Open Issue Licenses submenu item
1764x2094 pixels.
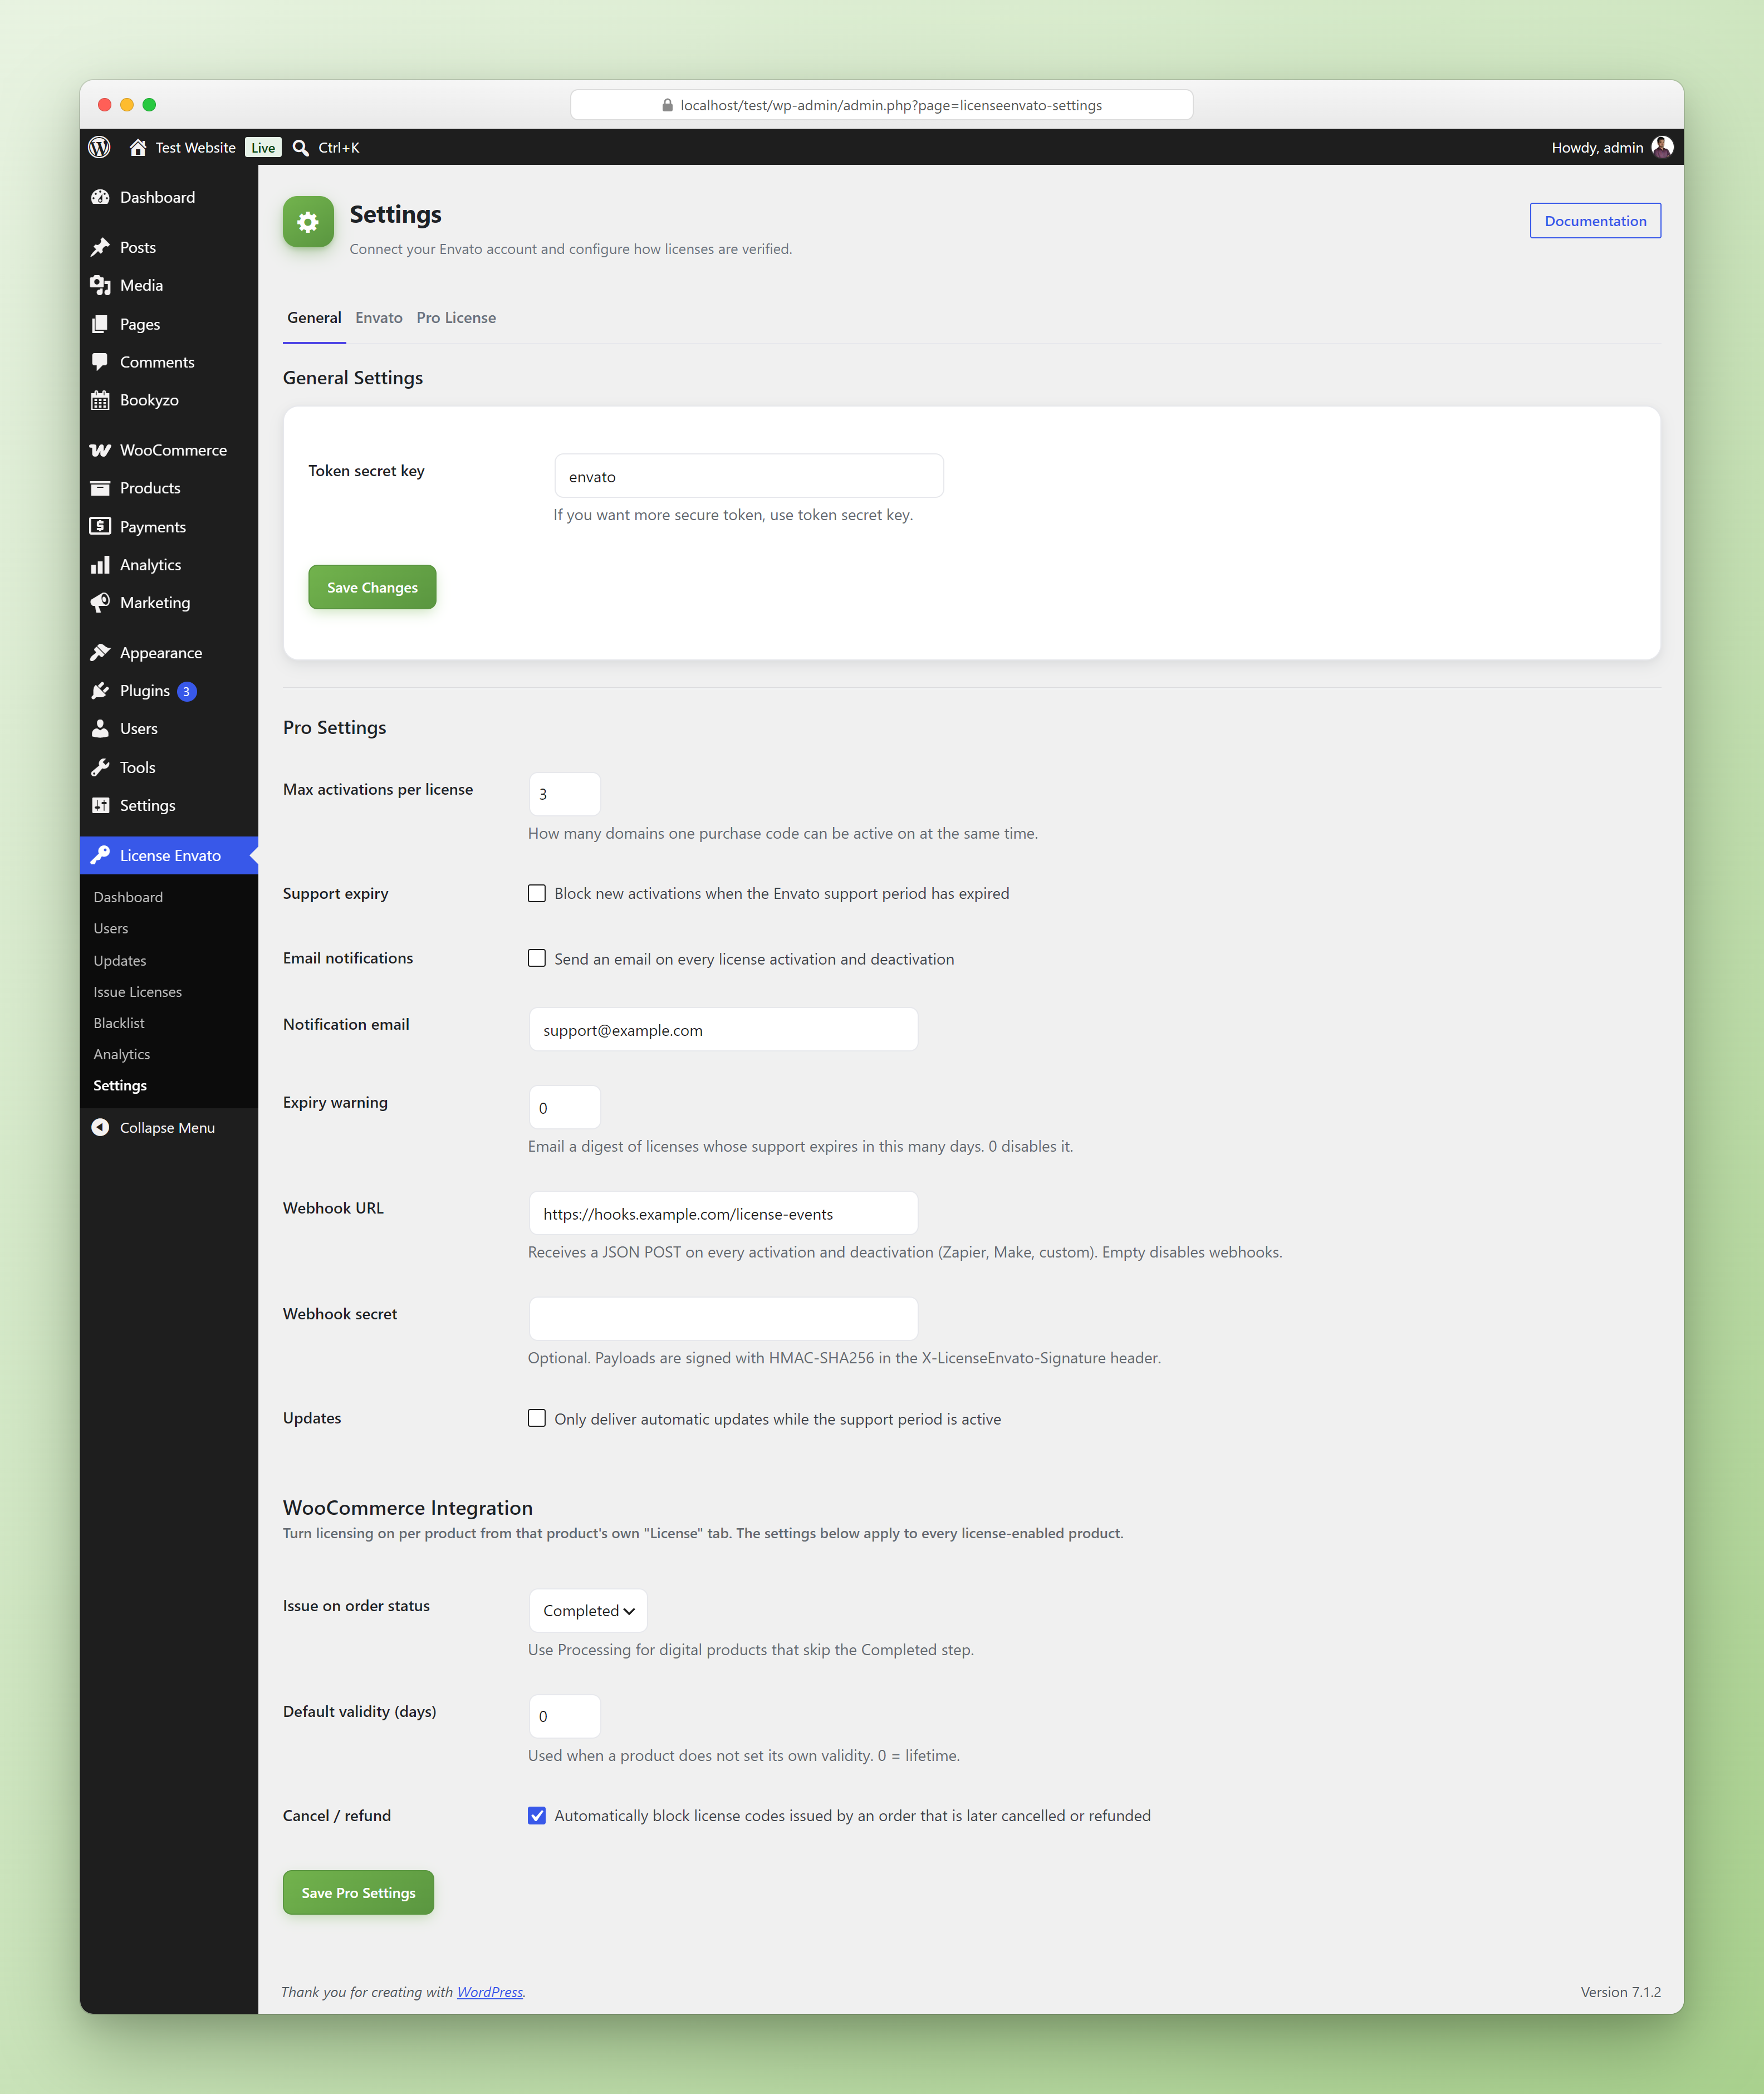point(137,991)
